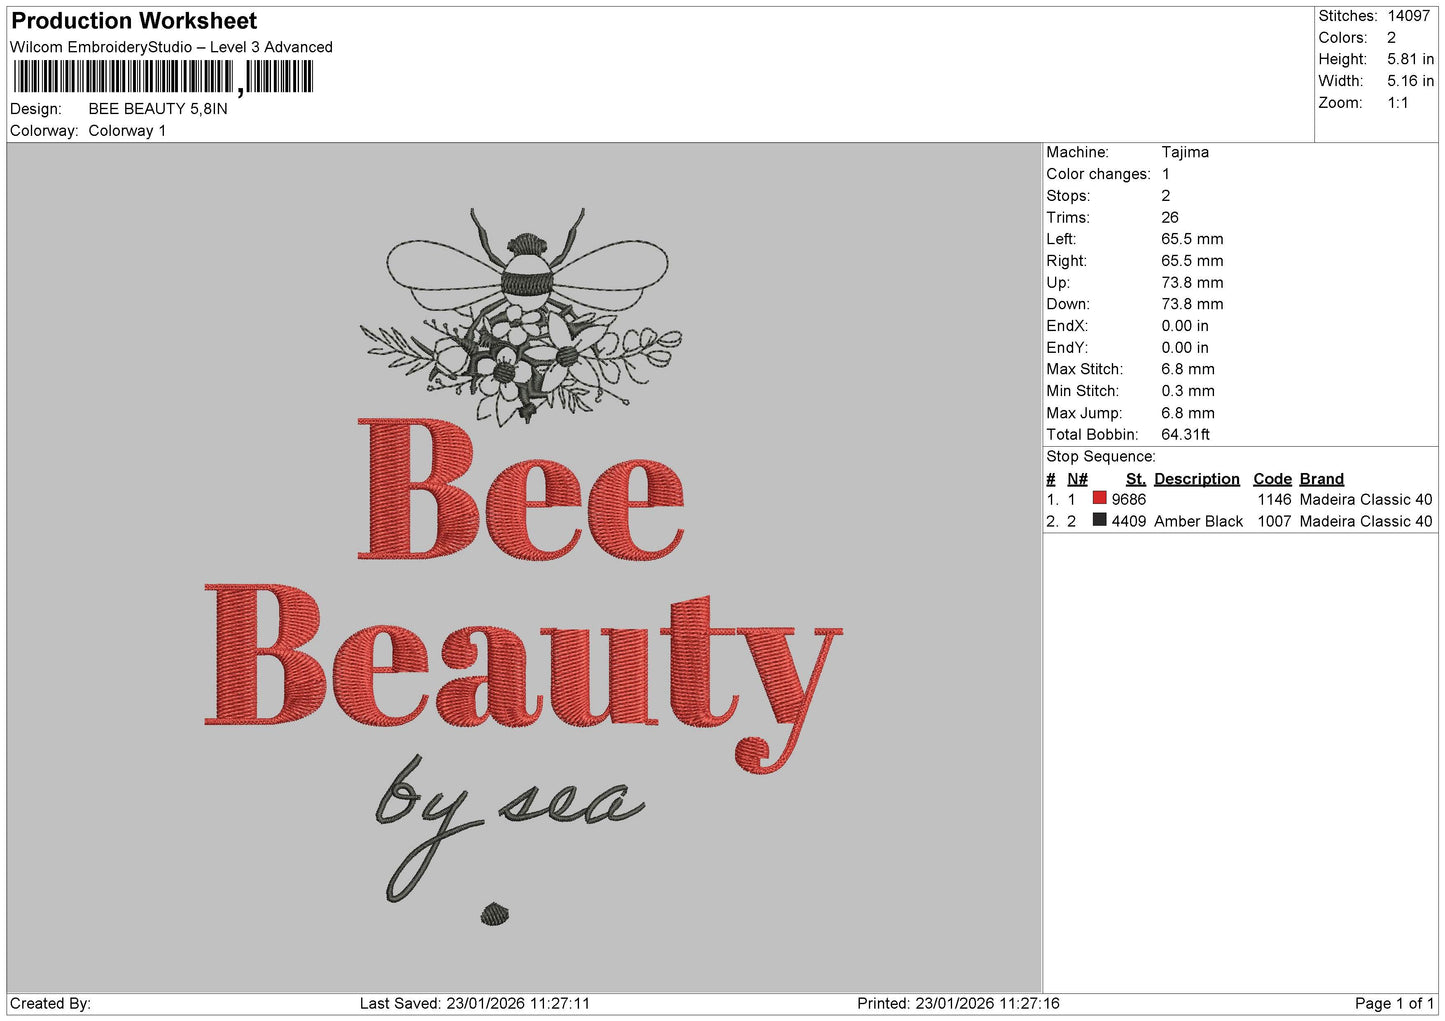Click 'Amber Black' thread description

point(1198,522)
